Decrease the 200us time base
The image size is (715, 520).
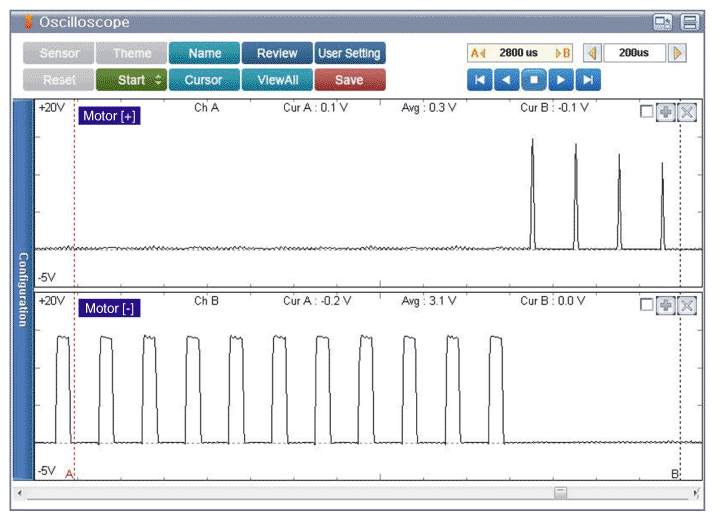[591, 53]
